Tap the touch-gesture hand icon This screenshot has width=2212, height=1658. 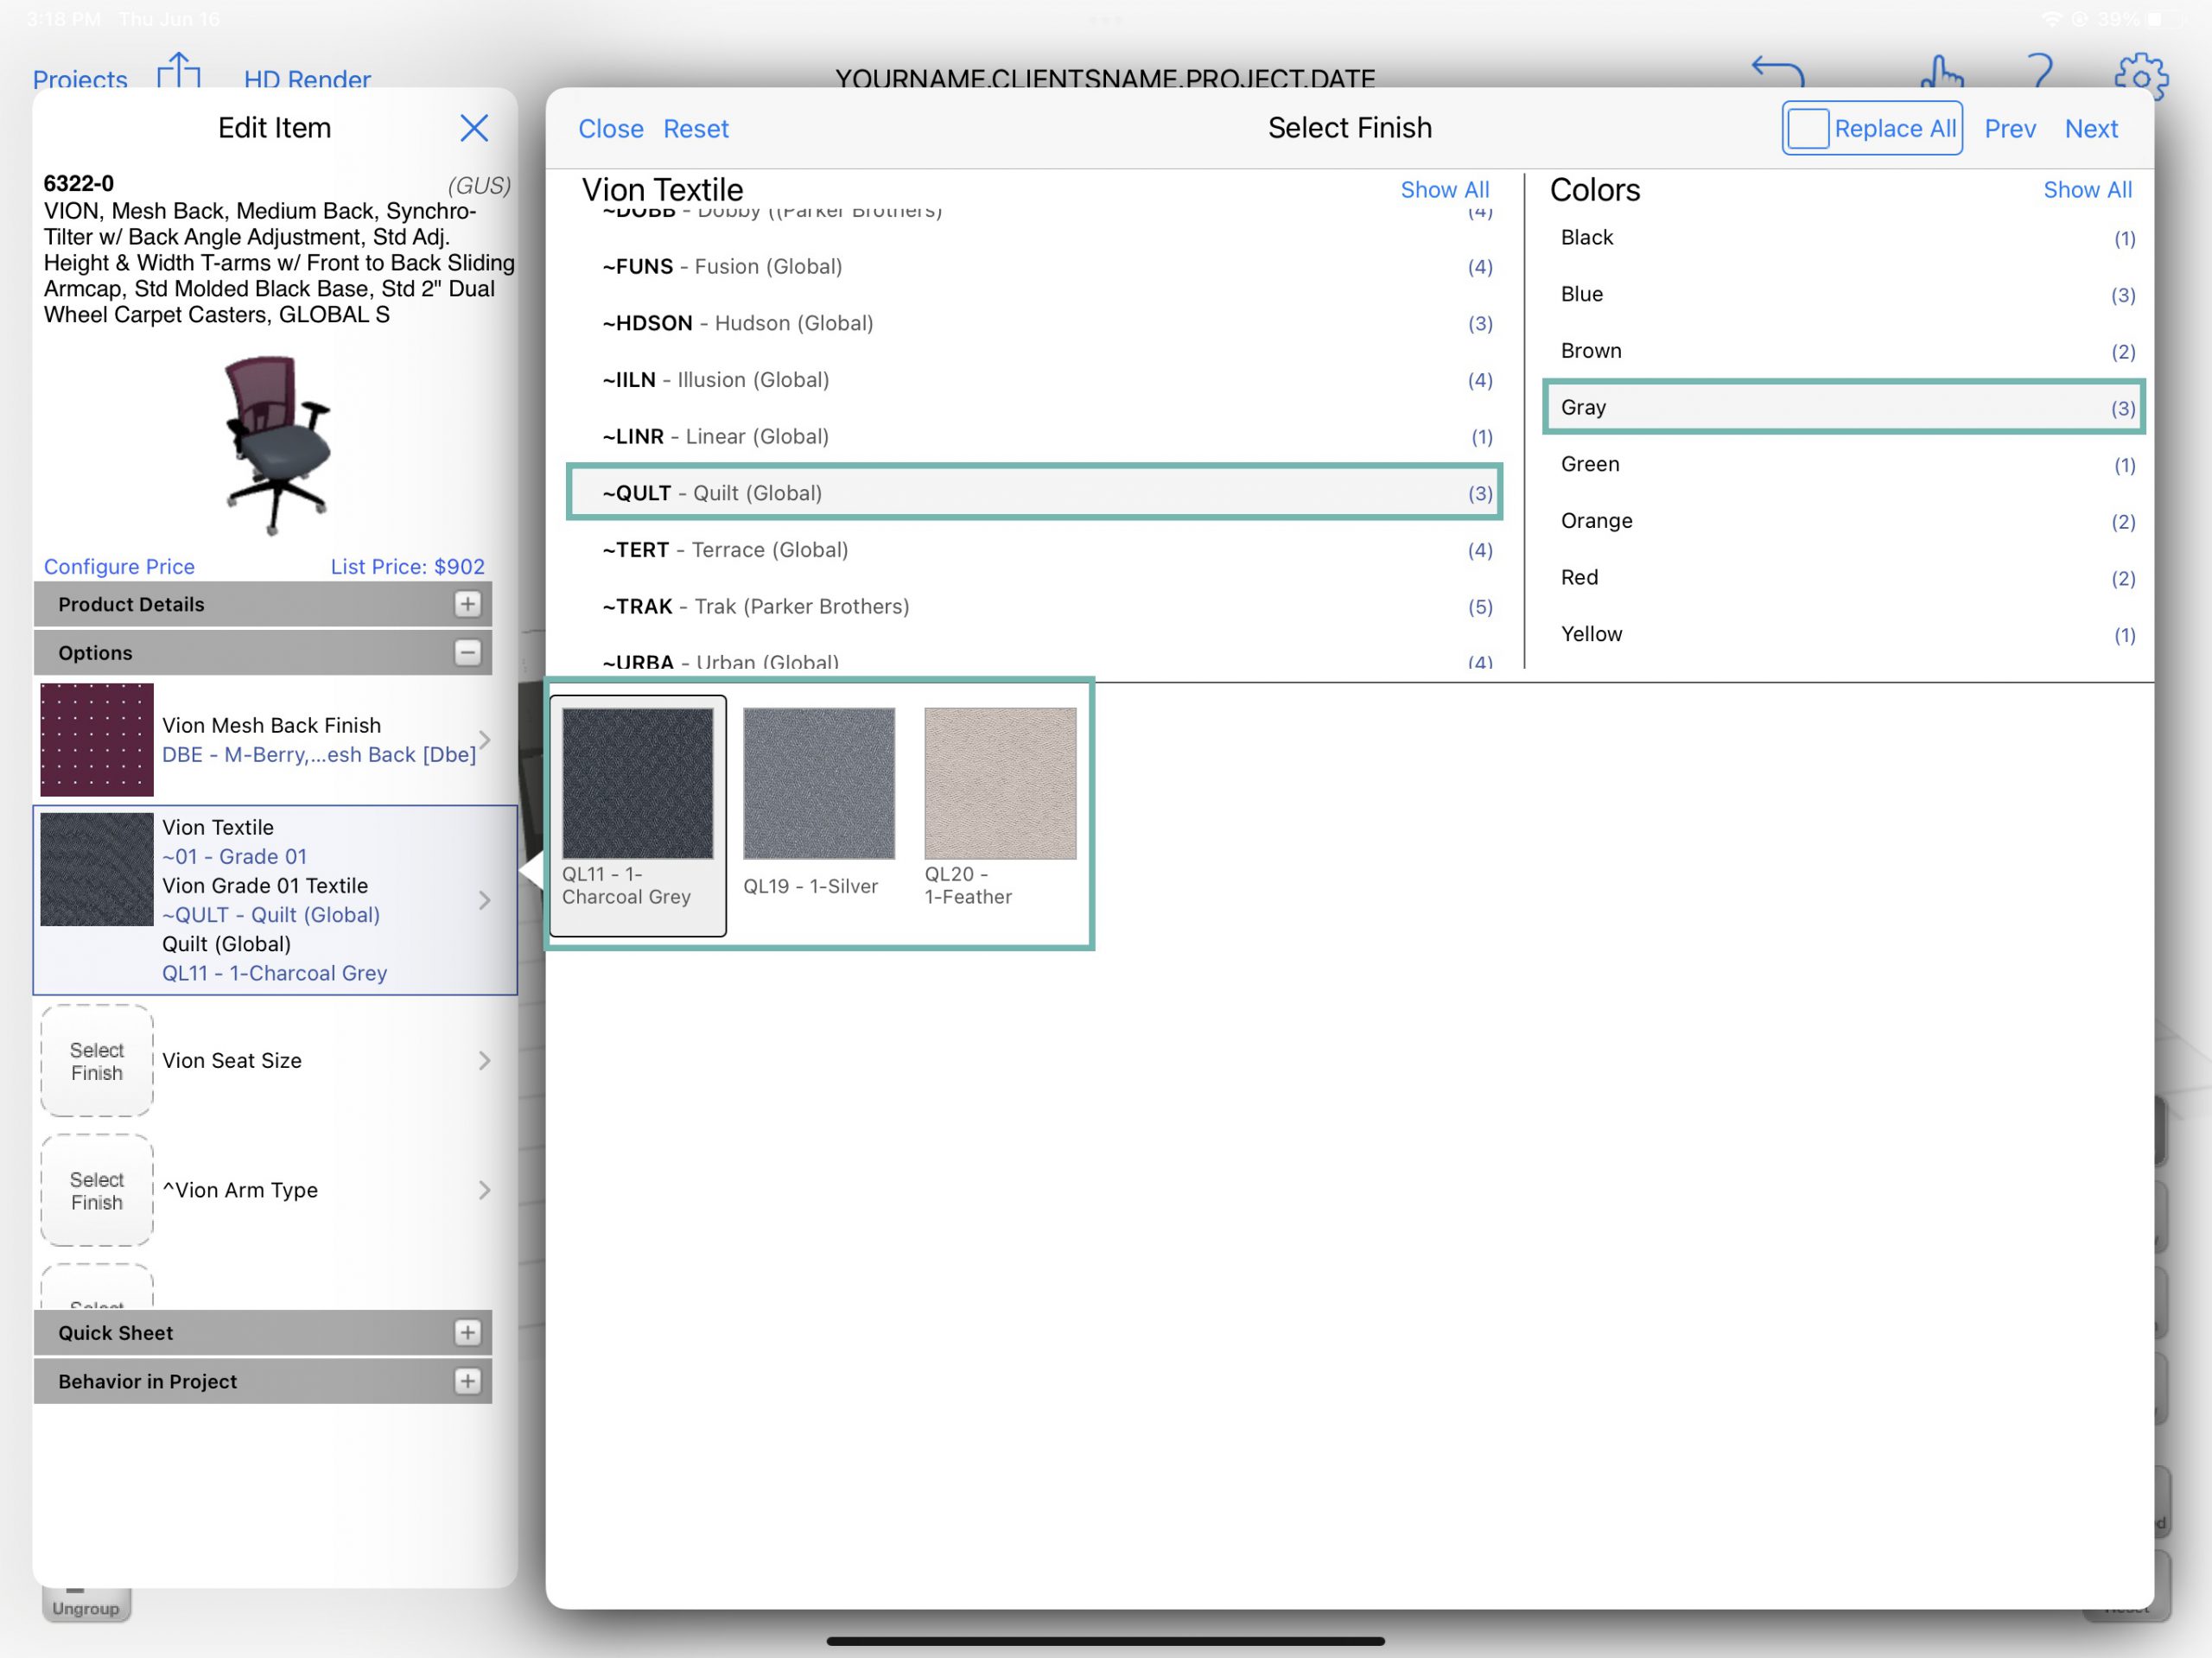[x=1942, y=72]
